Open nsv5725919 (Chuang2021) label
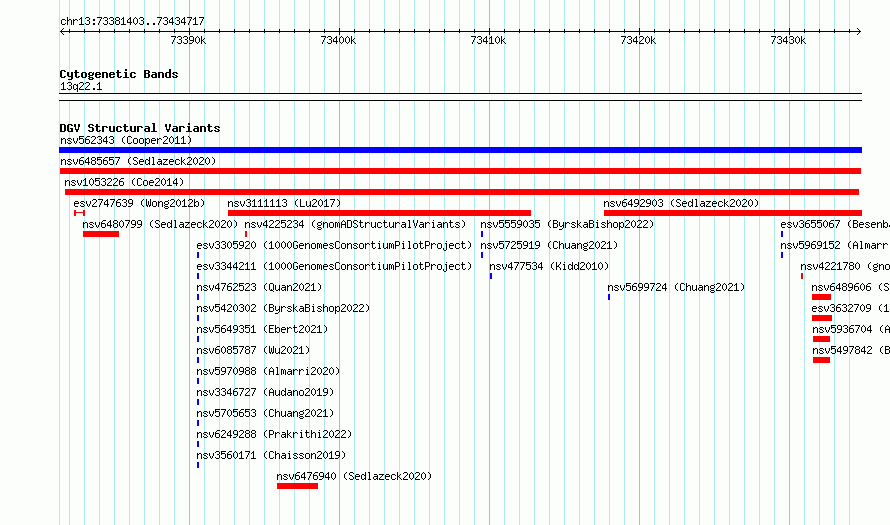The image size is (890, 525). coord(549,245)
